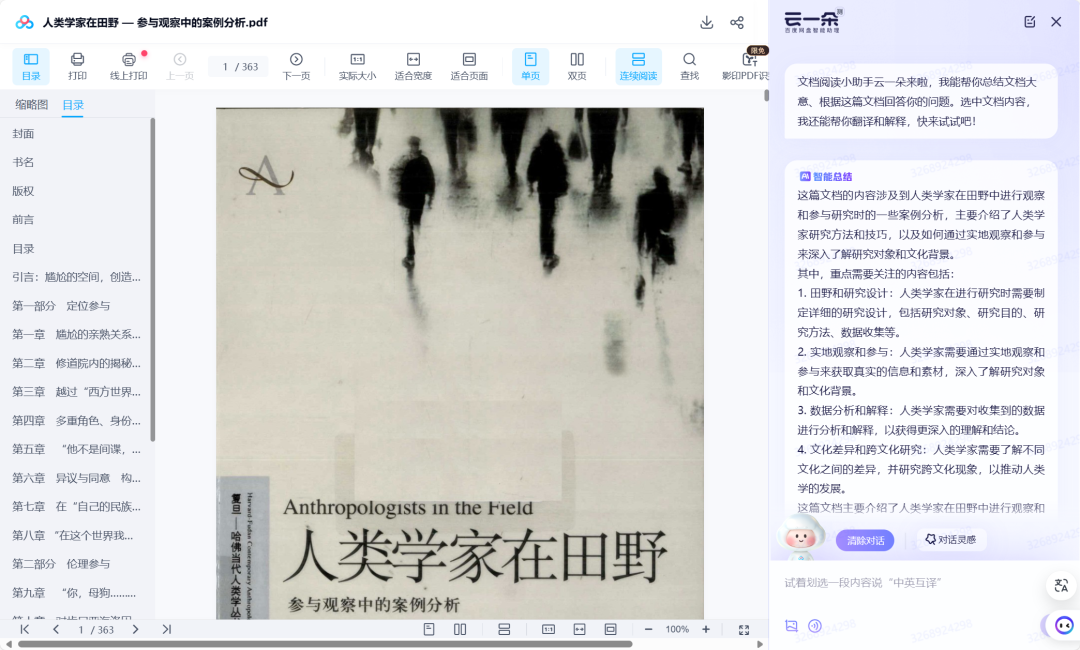The image size is (1080, 650).
Task: Click the horizontal scrollbar at window bottom
Action: coord(325,644)
